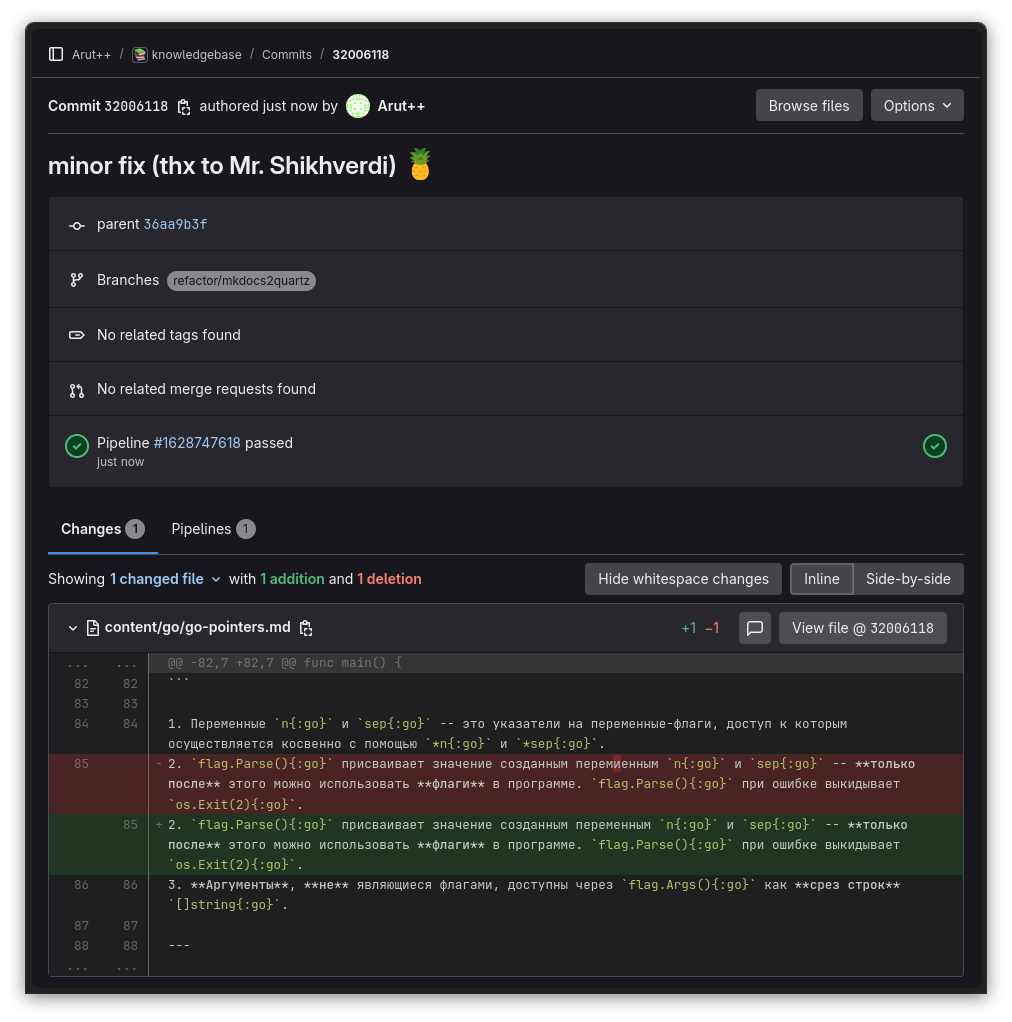Image resolution: width=1012 pixels, height=1022 pixels.
Task: Select the Changes tab
Action: click(102, 529)
